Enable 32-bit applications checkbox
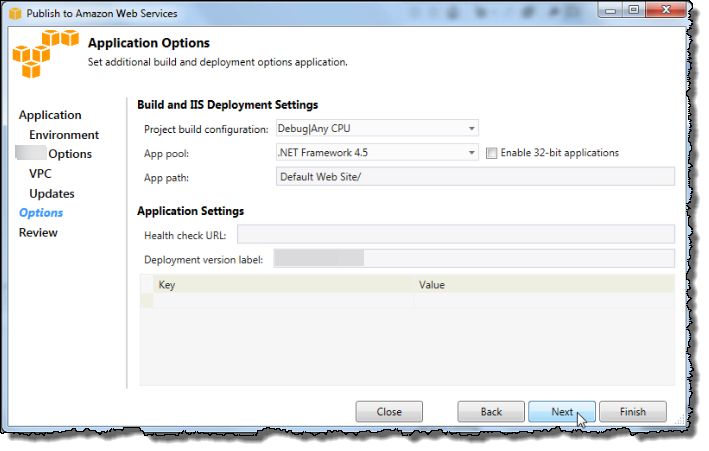This screenshot has width=709, height=451. 491,153
